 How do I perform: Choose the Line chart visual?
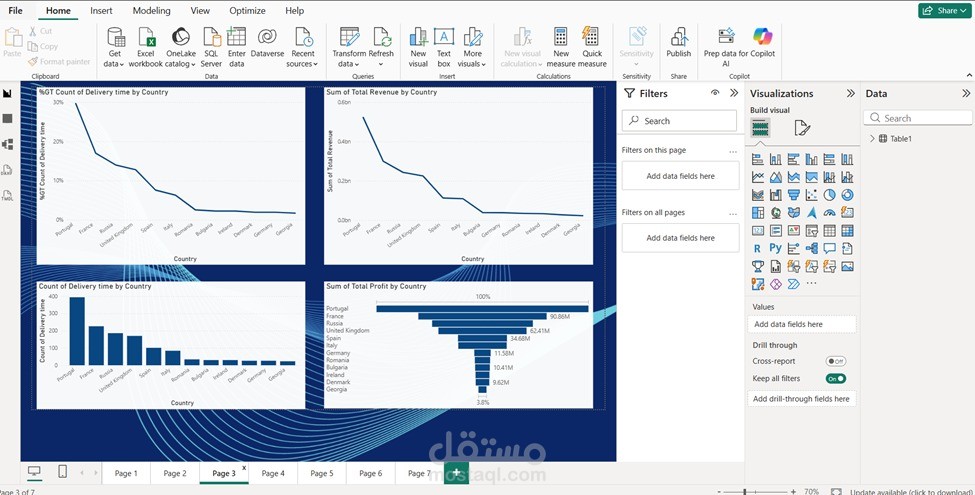click(757, 177)
